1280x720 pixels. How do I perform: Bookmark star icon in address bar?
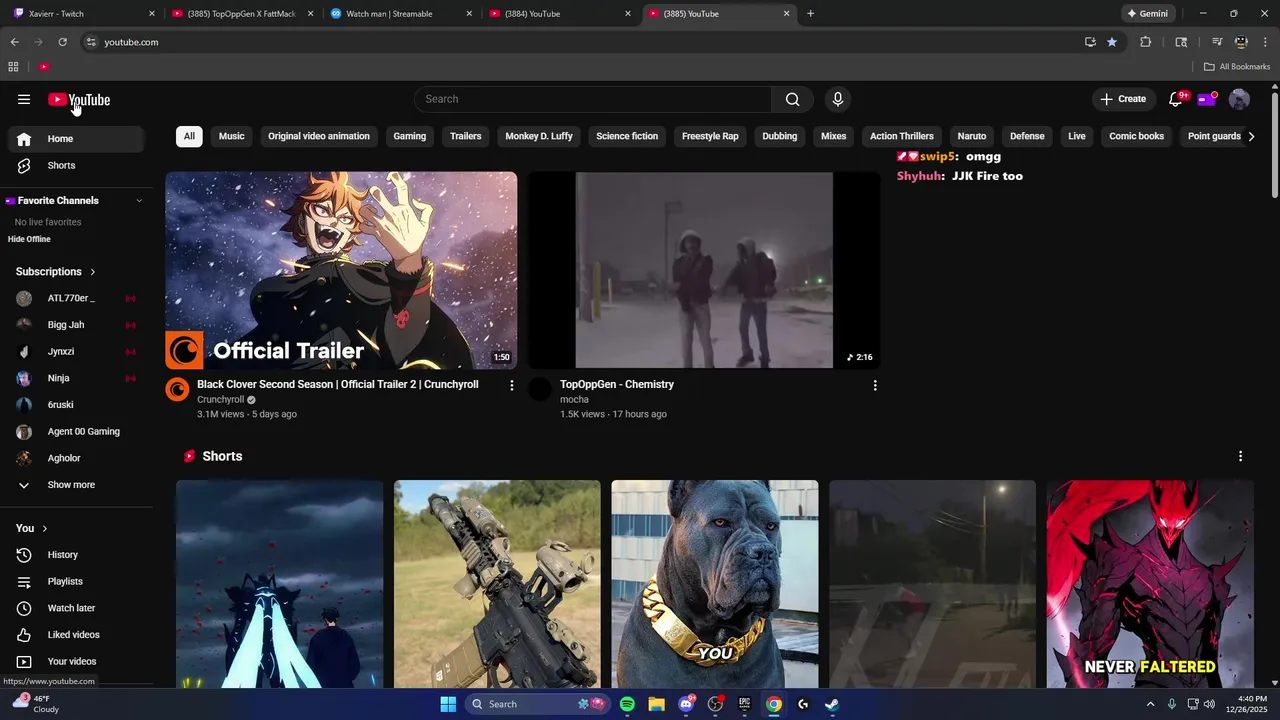coord(1112,42)
